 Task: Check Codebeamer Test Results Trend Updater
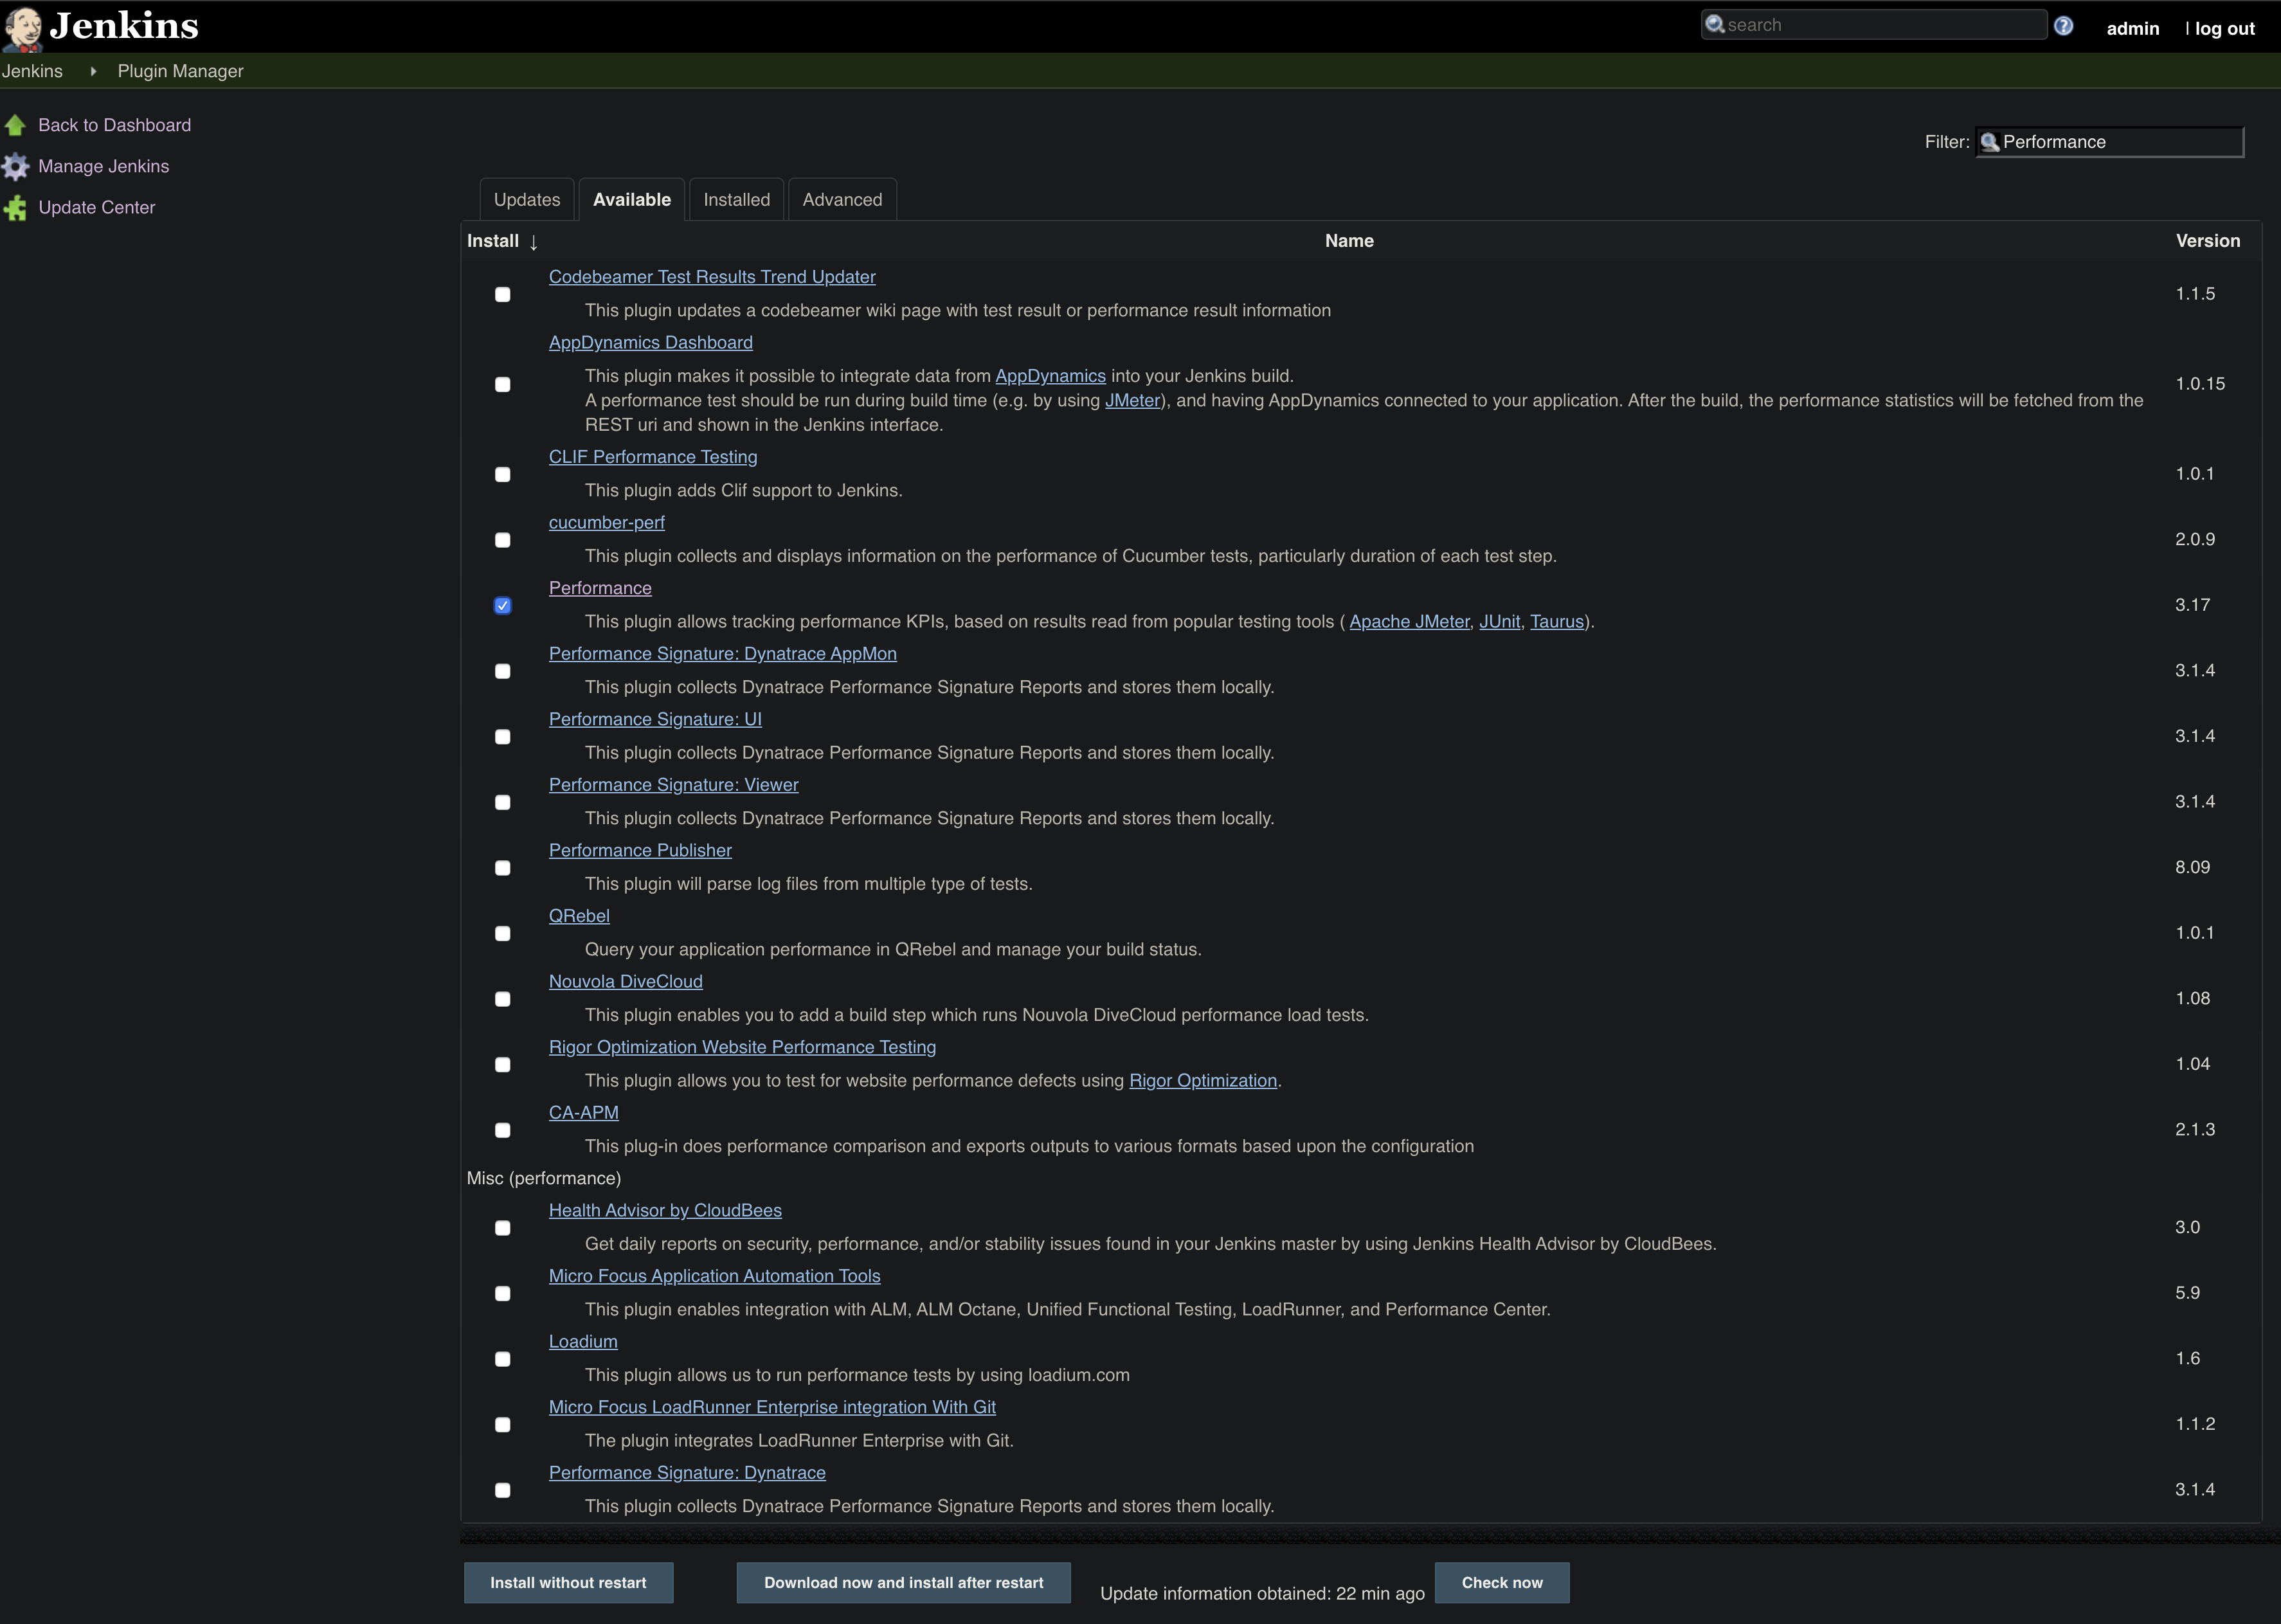[x=503, y=294]
